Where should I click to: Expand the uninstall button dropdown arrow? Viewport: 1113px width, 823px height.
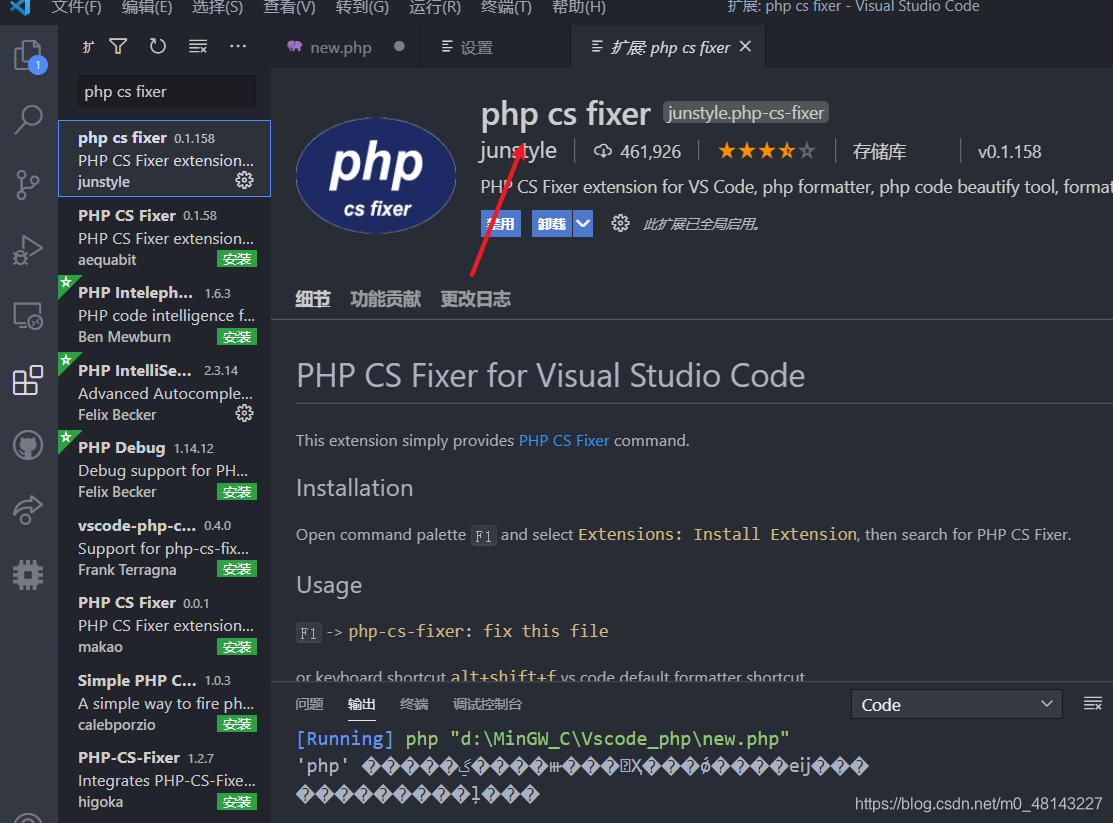tap(583, 224)
